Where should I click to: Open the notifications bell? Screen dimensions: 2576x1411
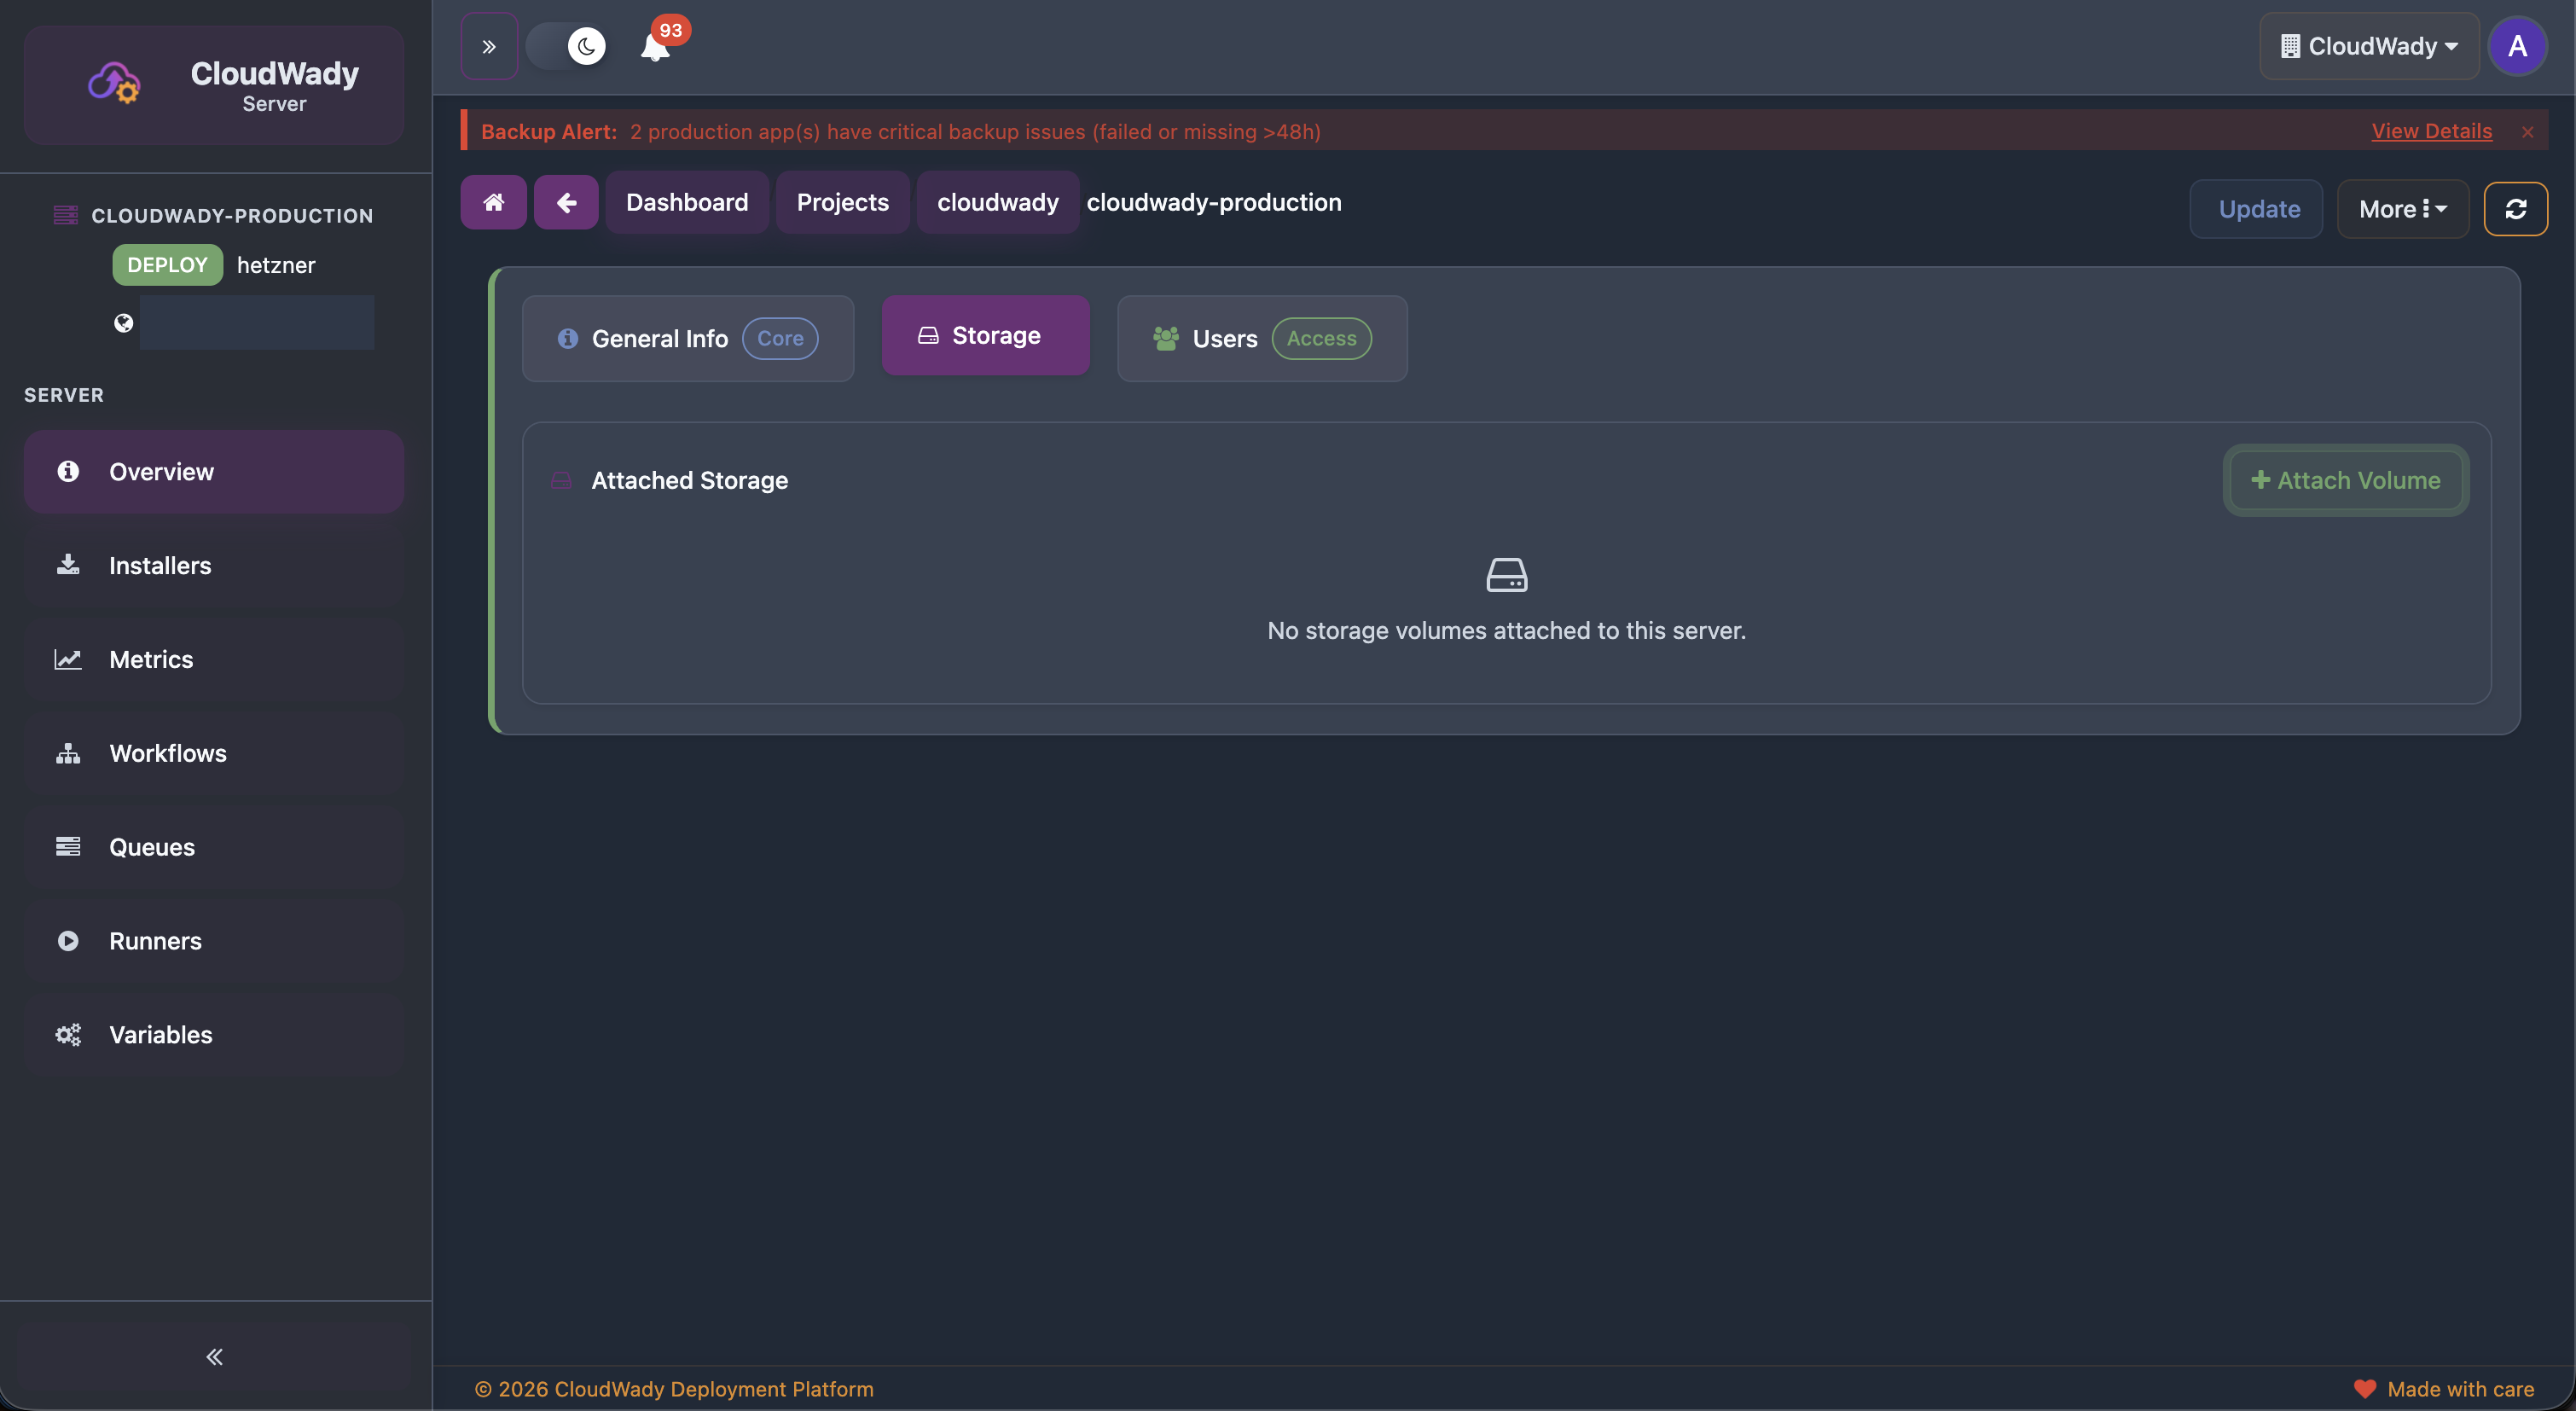tap(655, 47)
